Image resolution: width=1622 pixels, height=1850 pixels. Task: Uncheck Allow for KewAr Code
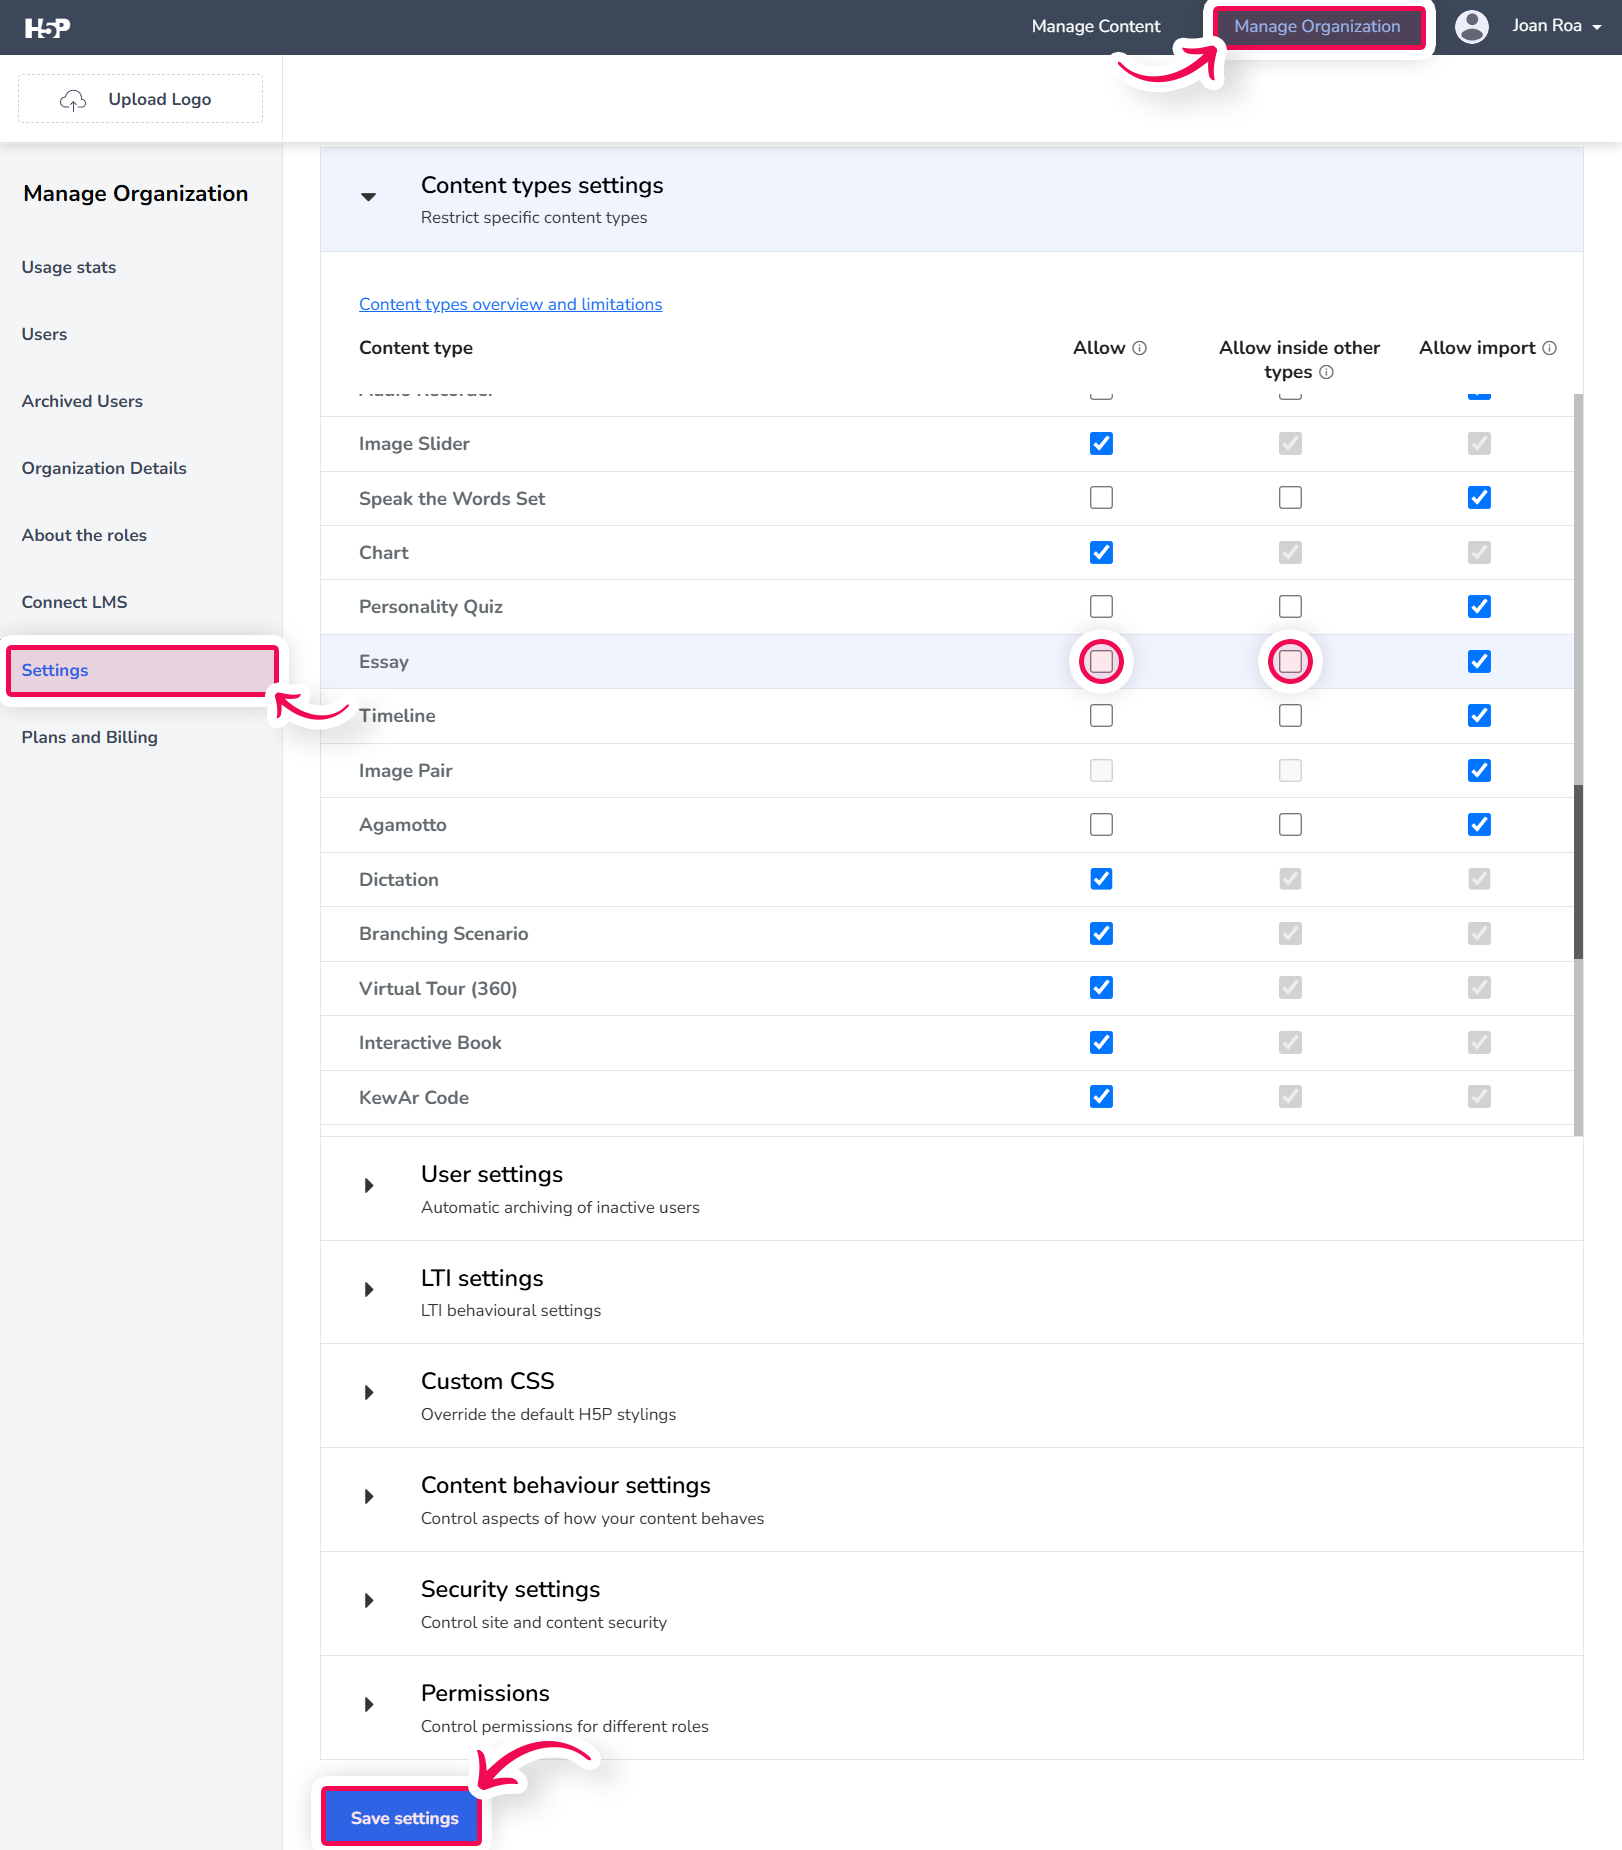(1101, 1097)
